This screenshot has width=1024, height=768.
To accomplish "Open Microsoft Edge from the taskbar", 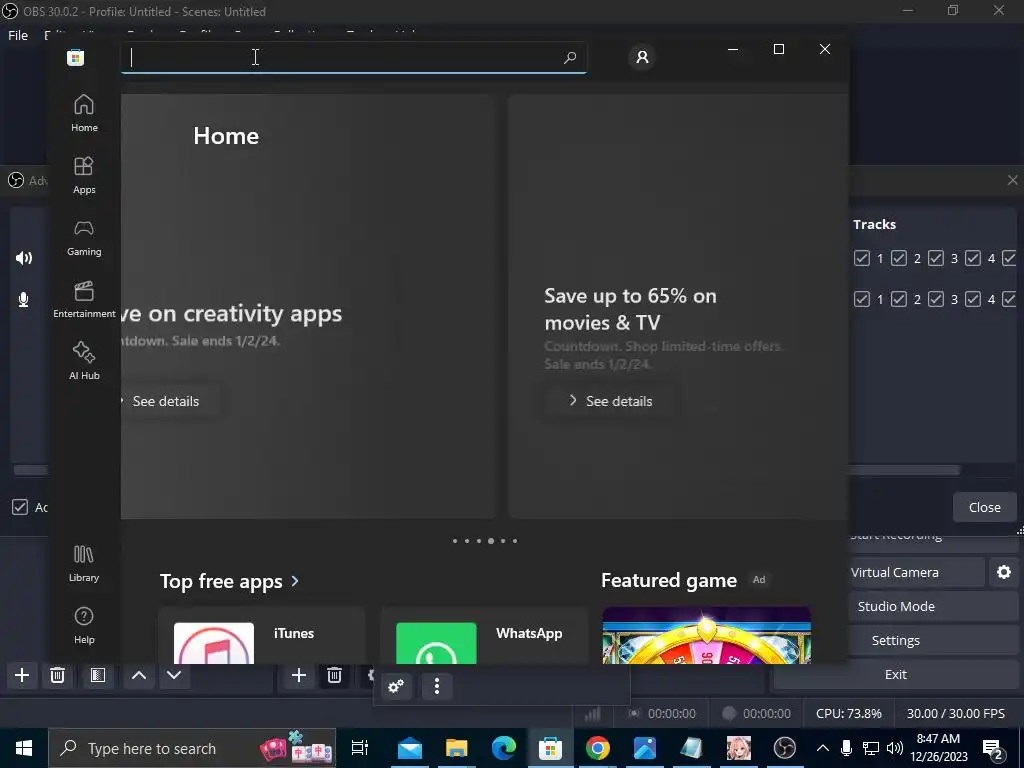I will tap(504, 748).
